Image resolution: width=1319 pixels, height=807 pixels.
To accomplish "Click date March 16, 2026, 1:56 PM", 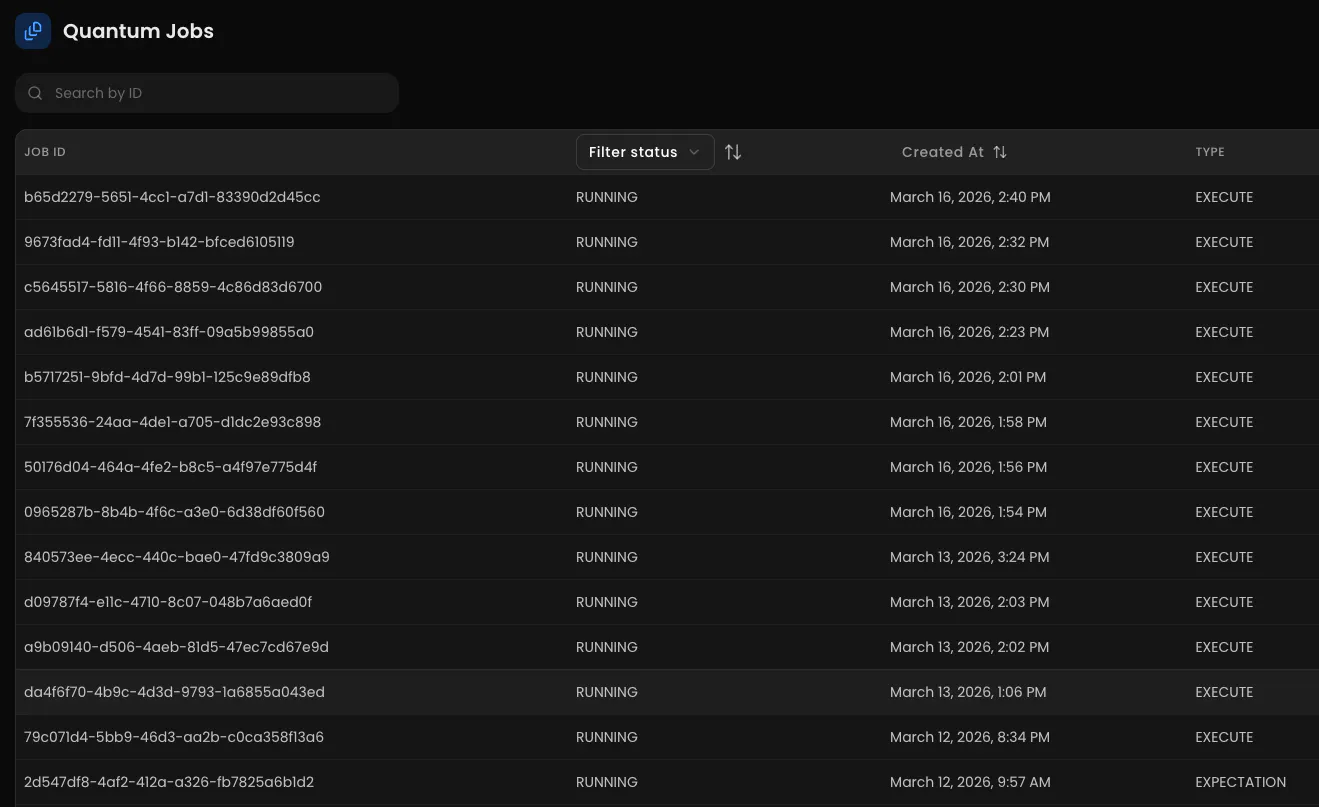I will click(968, 467).
